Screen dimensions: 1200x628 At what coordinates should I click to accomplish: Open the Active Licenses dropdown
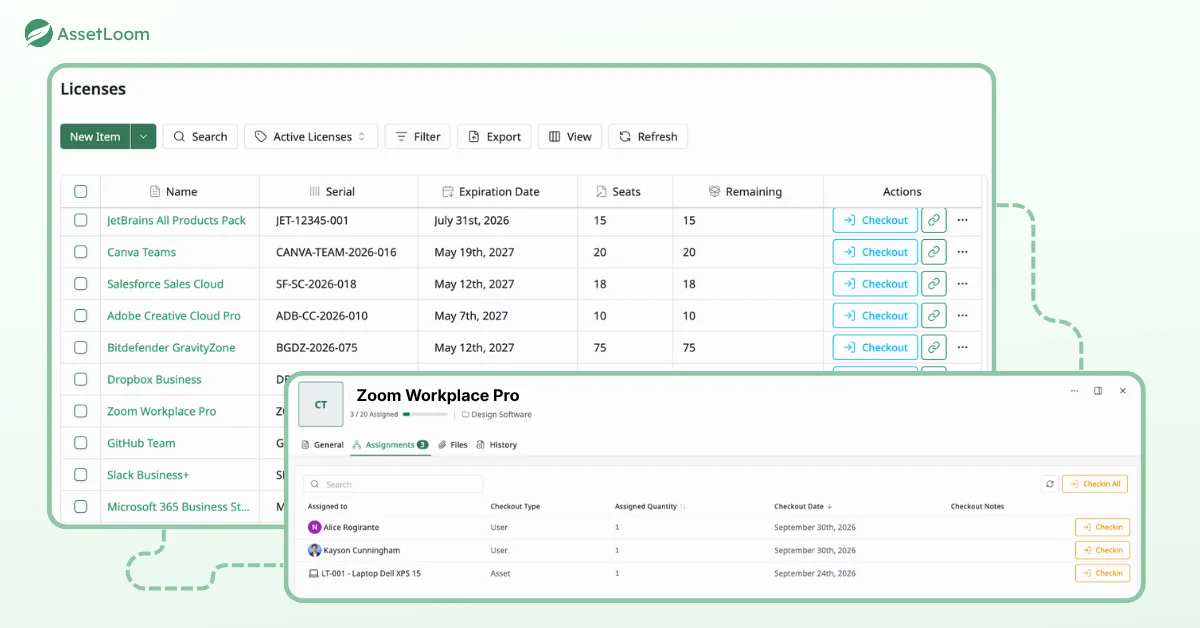pos(311,137)
